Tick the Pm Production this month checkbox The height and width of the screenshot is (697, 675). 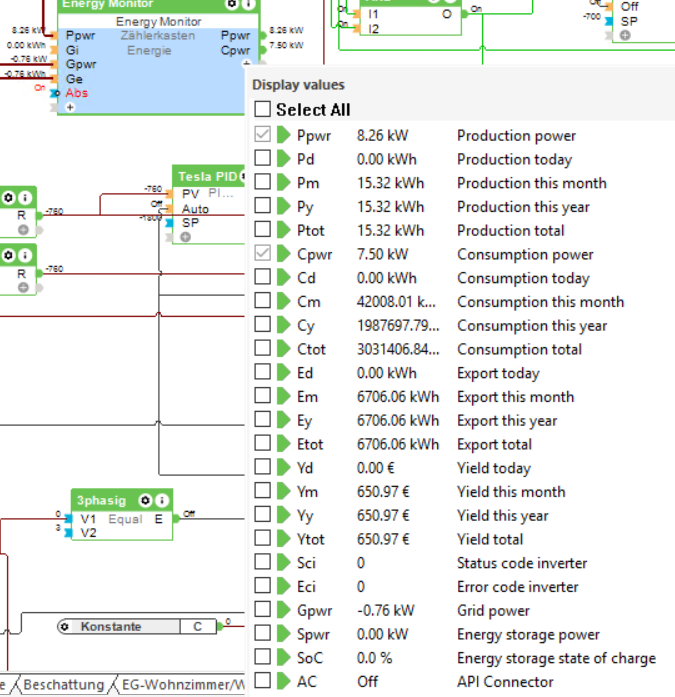[x=262, y=182]
